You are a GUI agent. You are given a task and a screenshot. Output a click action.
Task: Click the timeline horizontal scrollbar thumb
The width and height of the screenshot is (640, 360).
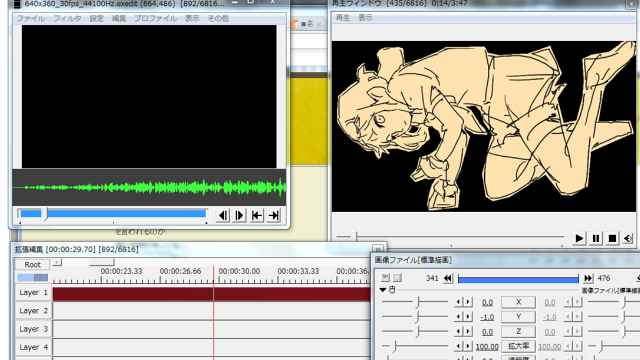pyautogui.click(x=102, y=262)
